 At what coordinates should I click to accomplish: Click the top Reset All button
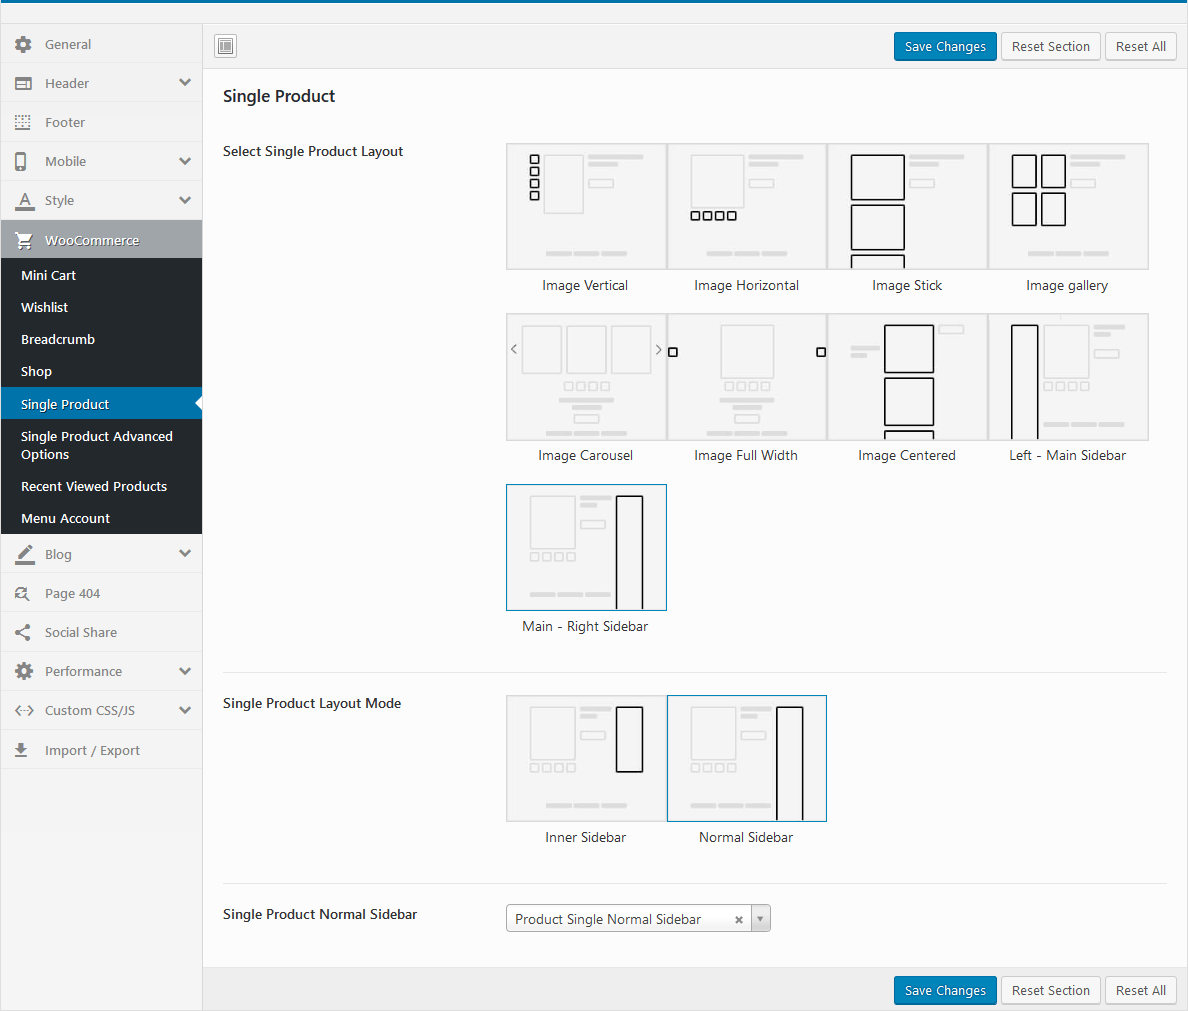(1140, 46)
